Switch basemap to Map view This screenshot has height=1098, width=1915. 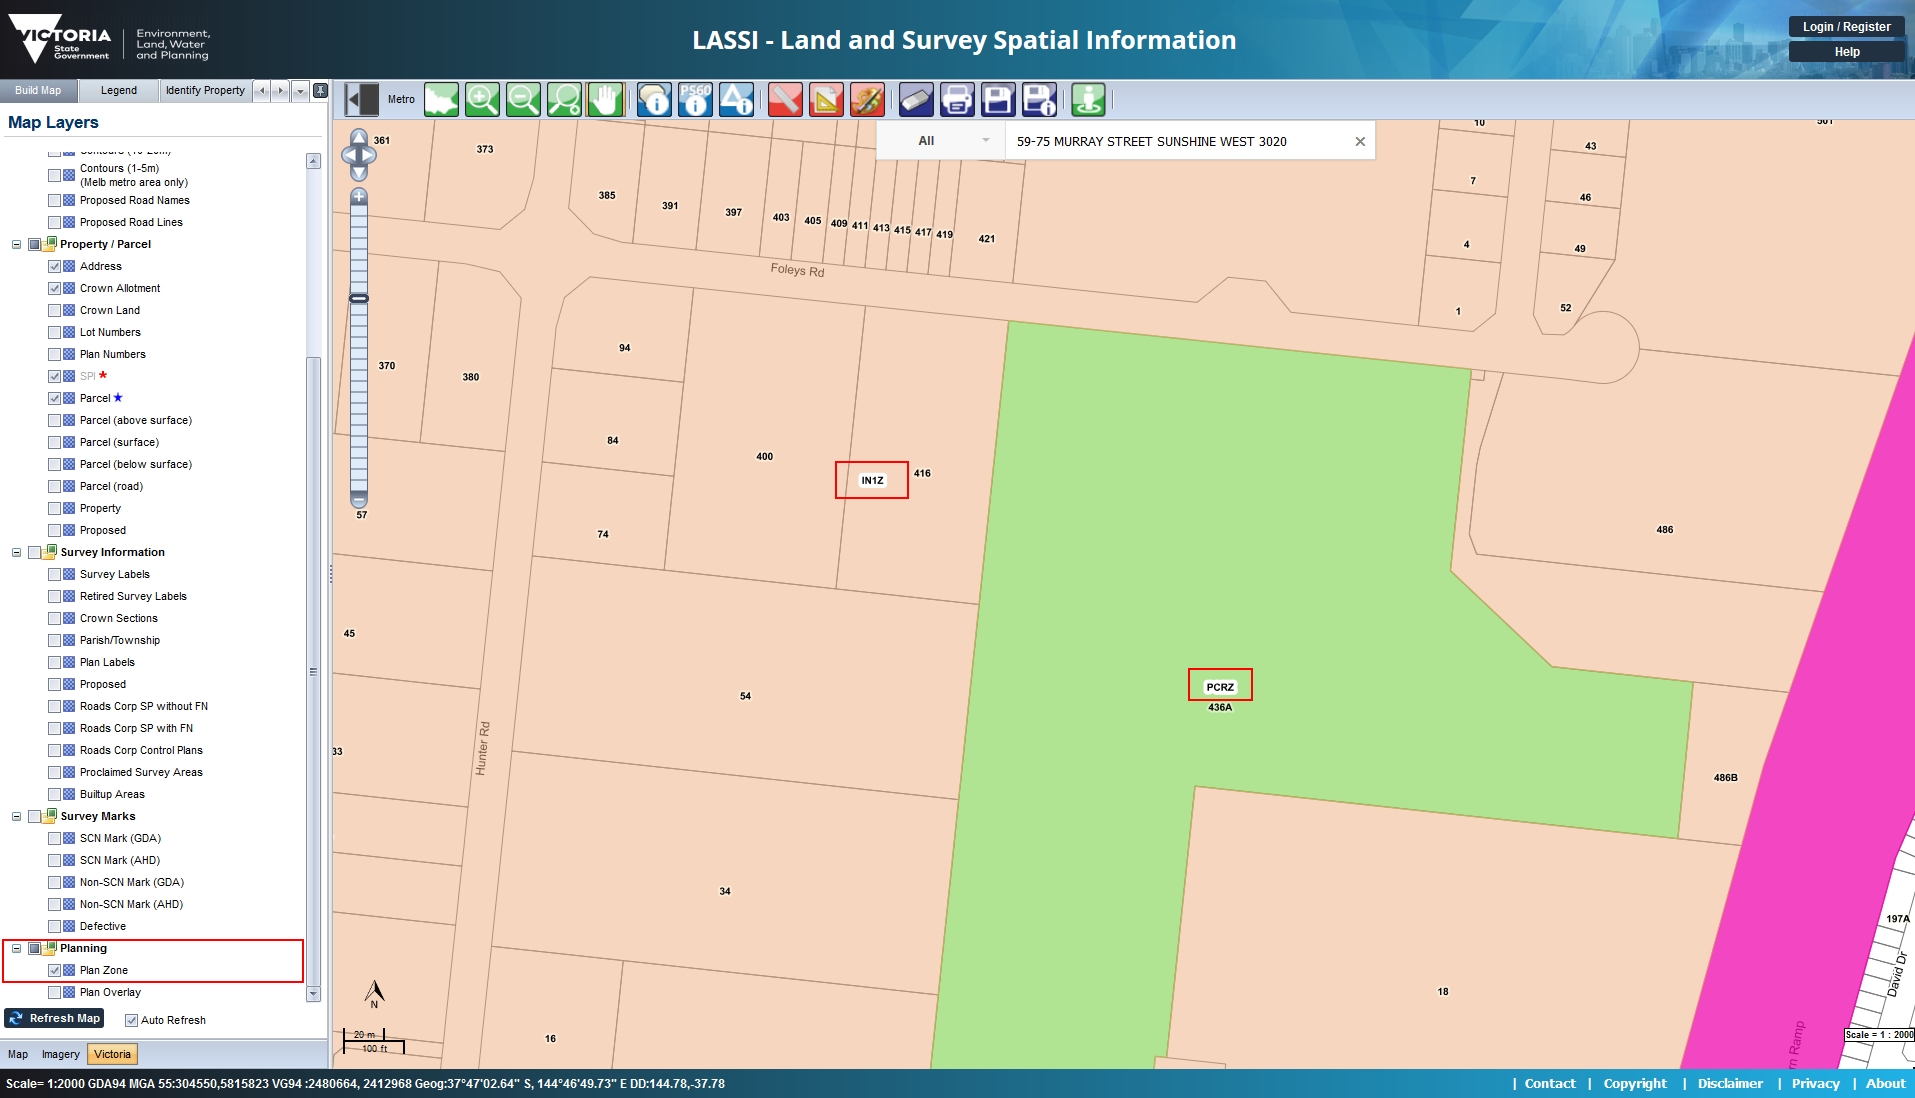coord(18,1054)
